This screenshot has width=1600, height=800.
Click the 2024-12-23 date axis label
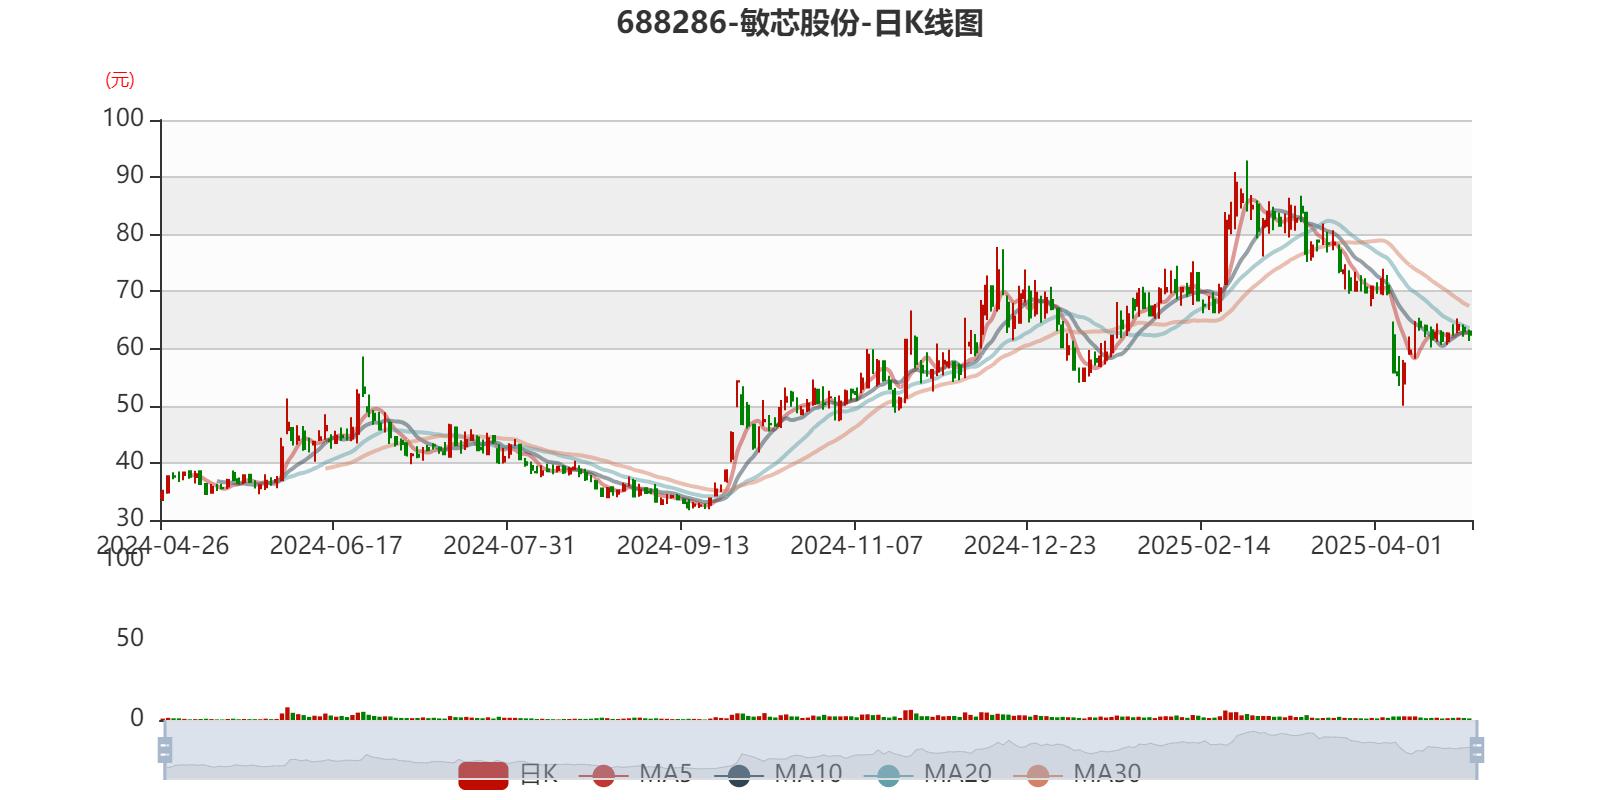click(x=1030, y=545)
